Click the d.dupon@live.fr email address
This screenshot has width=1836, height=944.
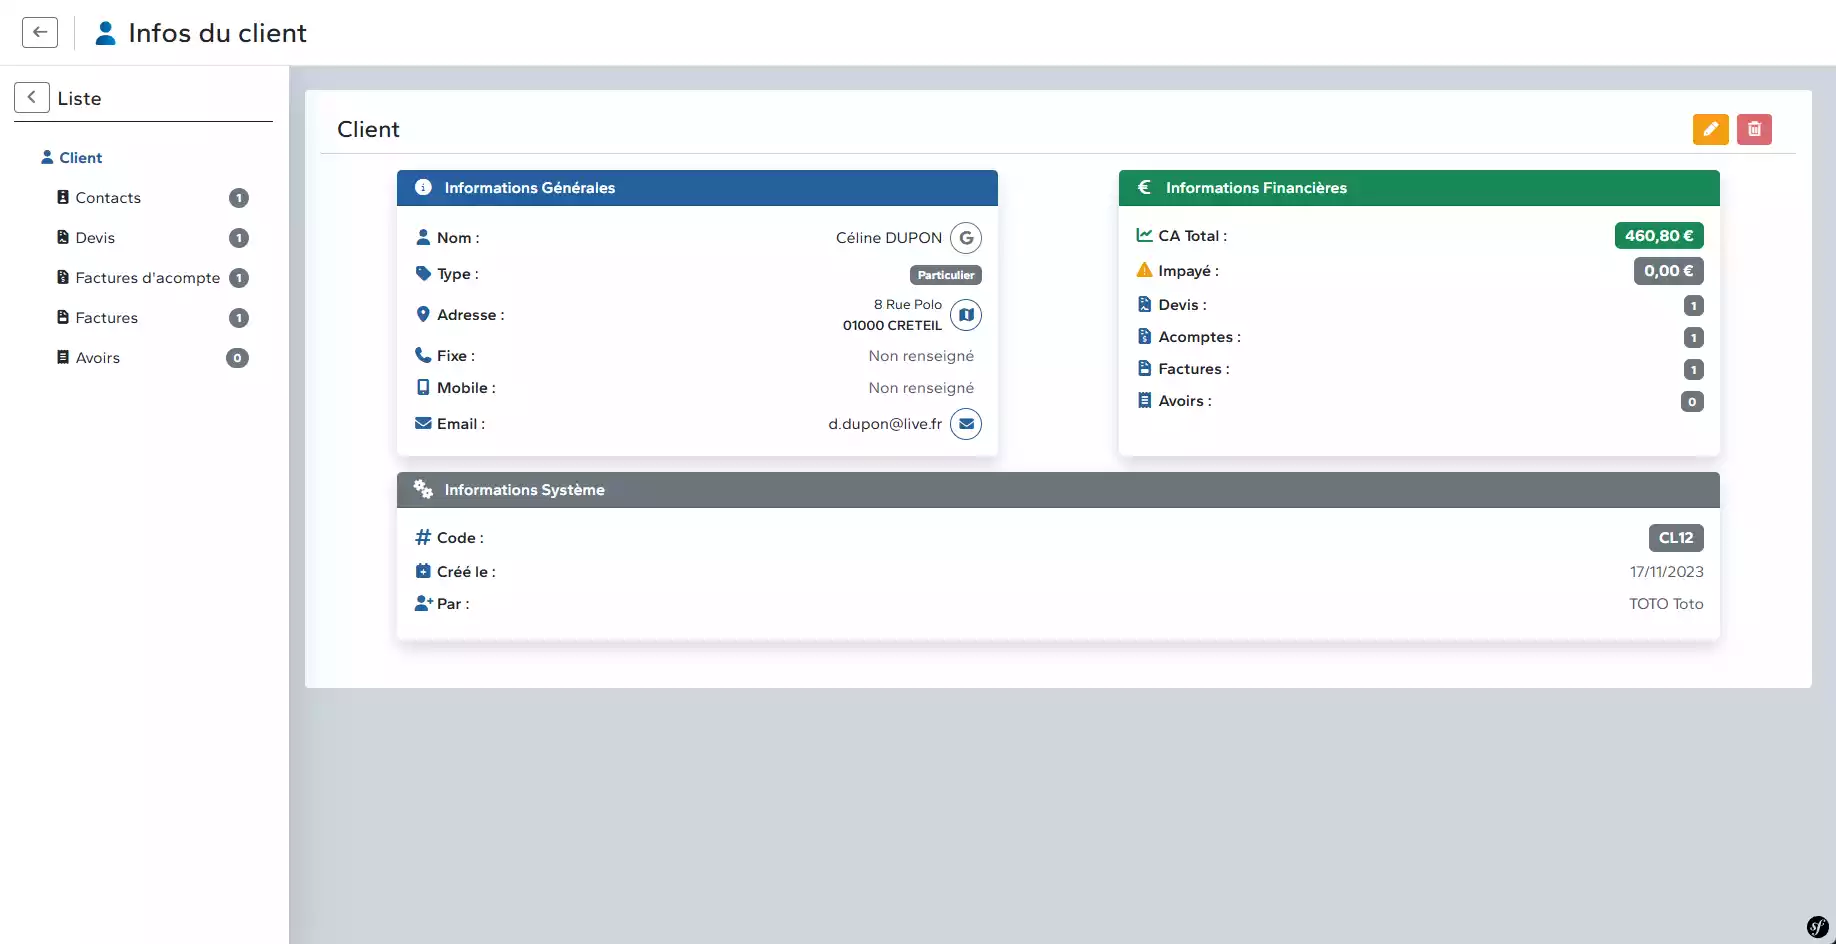pos(884,424)
